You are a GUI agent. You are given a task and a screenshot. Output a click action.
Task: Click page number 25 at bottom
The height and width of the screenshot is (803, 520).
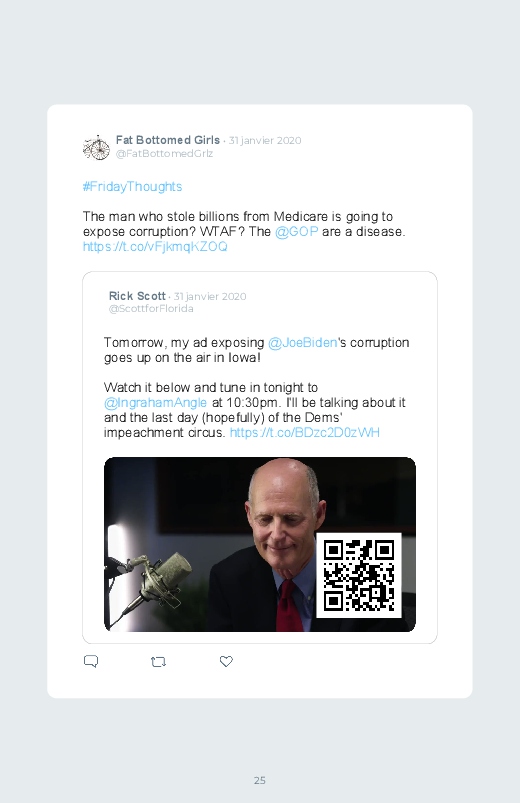click(260, 780)
